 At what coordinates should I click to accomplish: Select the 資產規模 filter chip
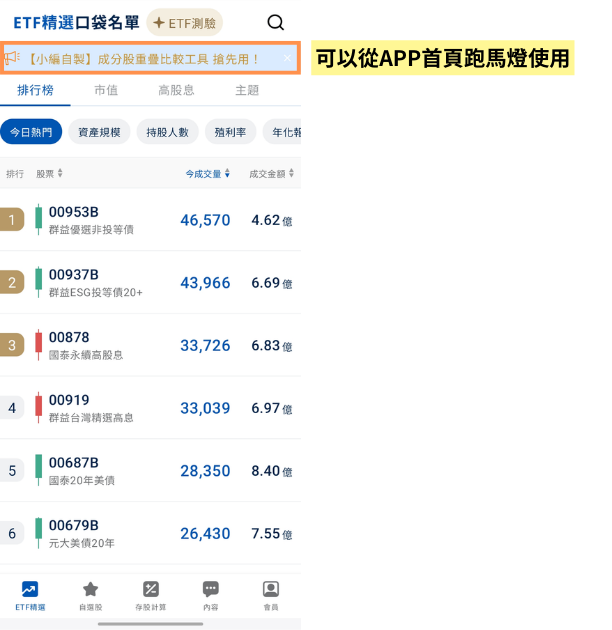pyautogui.click(x=99, y=132)
